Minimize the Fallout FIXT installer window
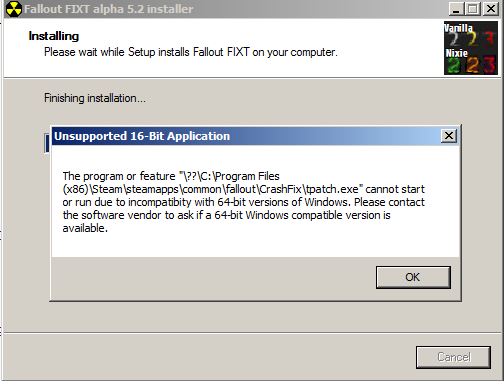This screenshot has height=381, width=504. 456,9
